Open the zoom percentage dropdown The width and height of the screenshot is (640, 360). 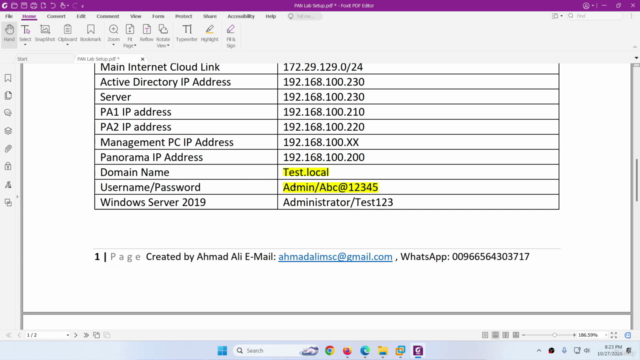606,335
